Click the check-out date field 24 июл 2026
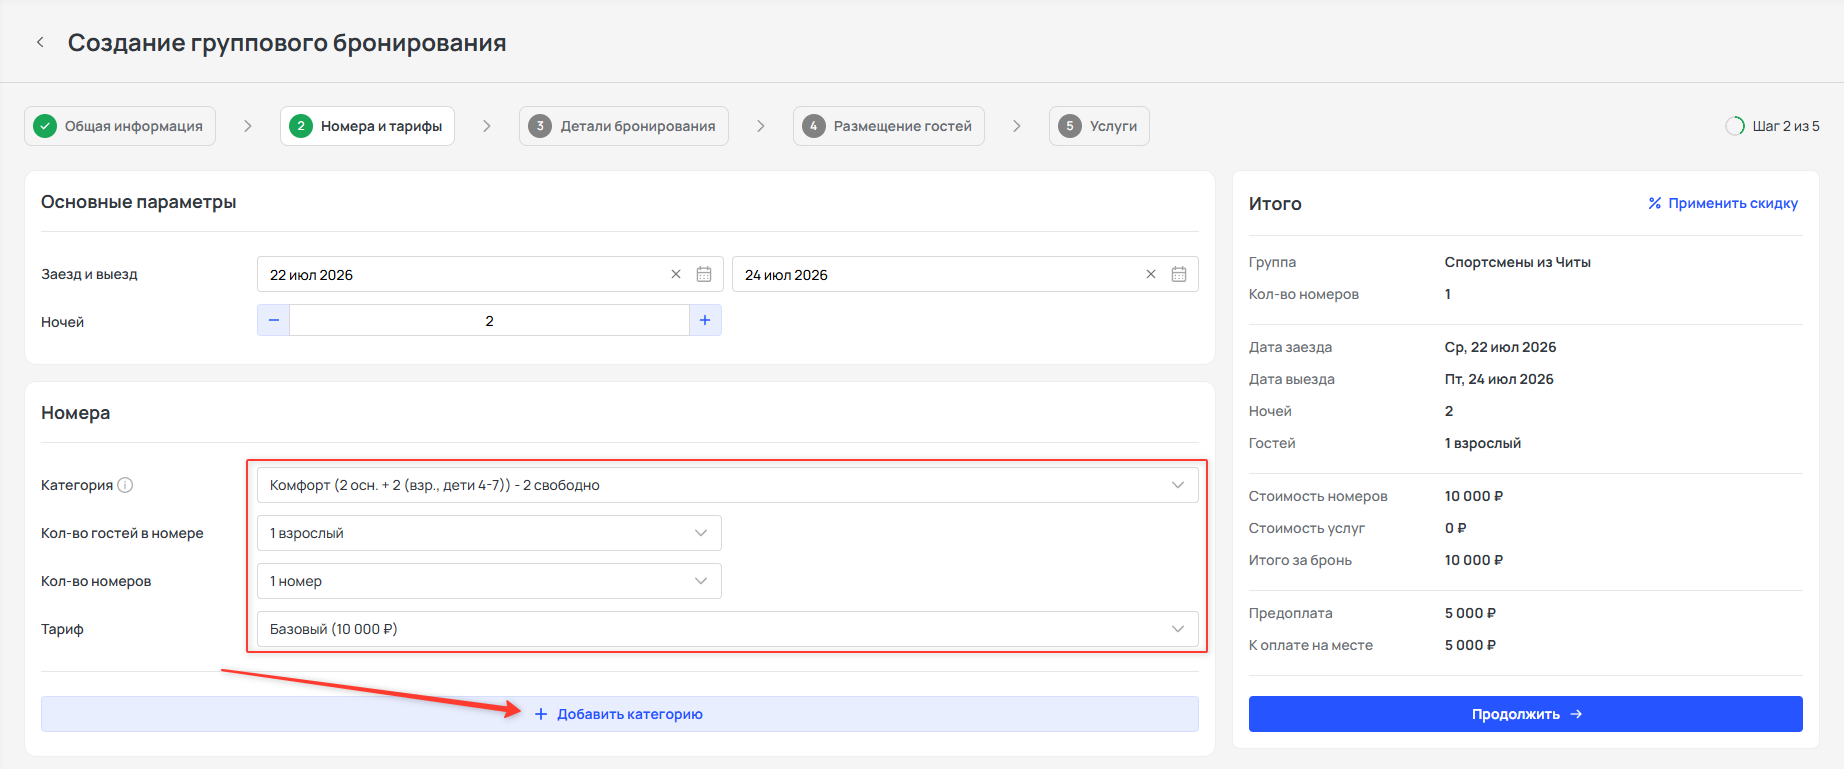1844x769 pixels. (965, 274)
